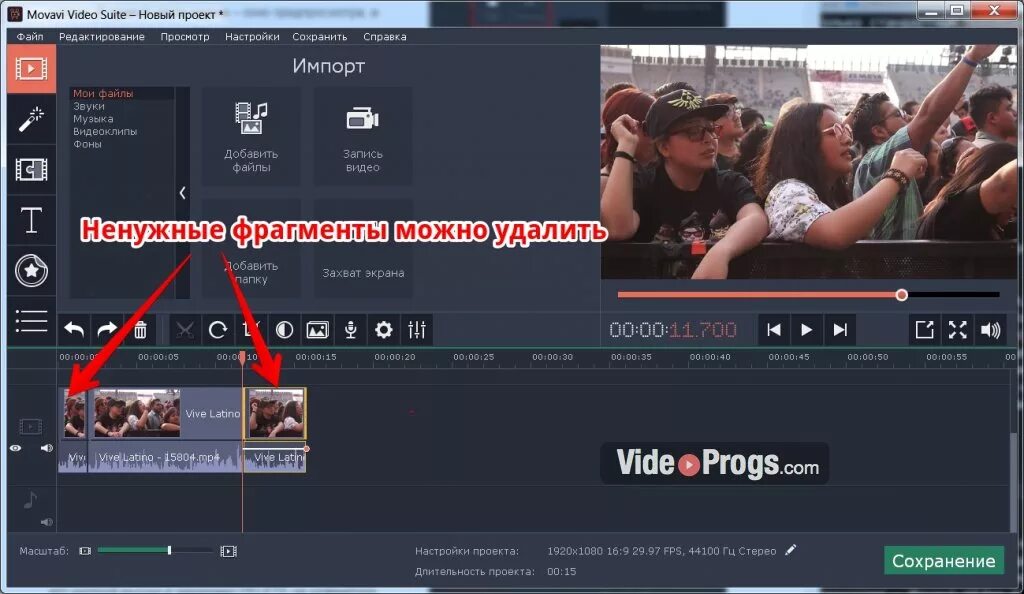Image resolution: width=1024 pixels, height=594 pixels.
Task: Open the Справка menu
Action: click(x=385, y=37)
